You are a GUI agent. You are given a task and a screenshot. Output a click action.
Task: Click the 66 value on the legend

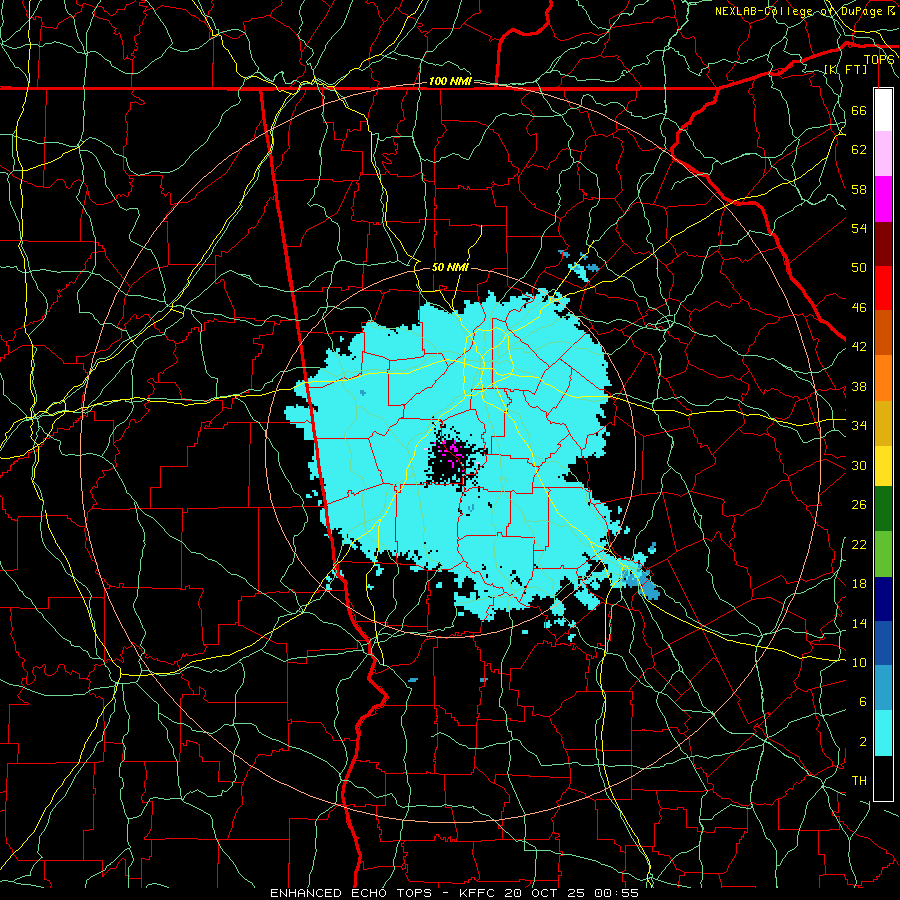coord(859,110)
